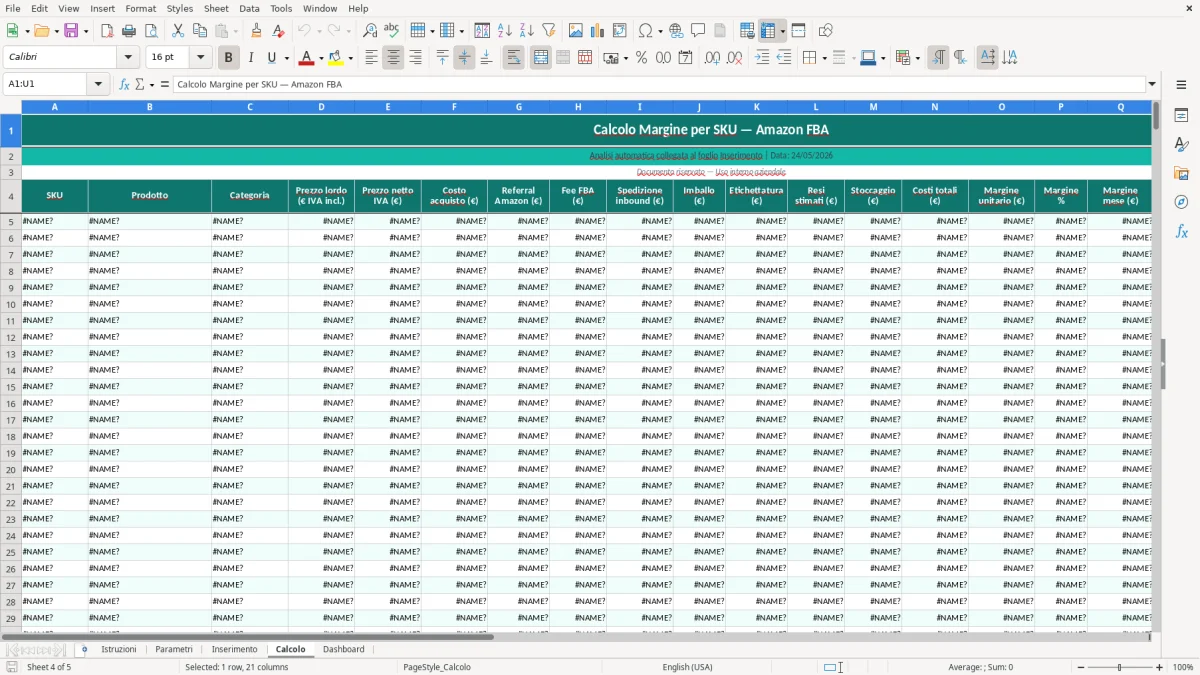Expand the Name Box dropdown
This screenshot has width=1200, height=675.
tap(99, 84)
